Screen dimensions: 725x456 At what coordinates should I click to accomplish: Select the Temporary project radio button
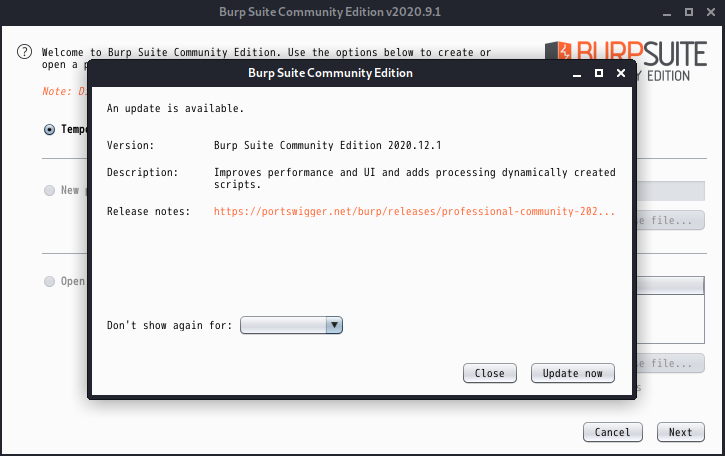pos(49,129)
